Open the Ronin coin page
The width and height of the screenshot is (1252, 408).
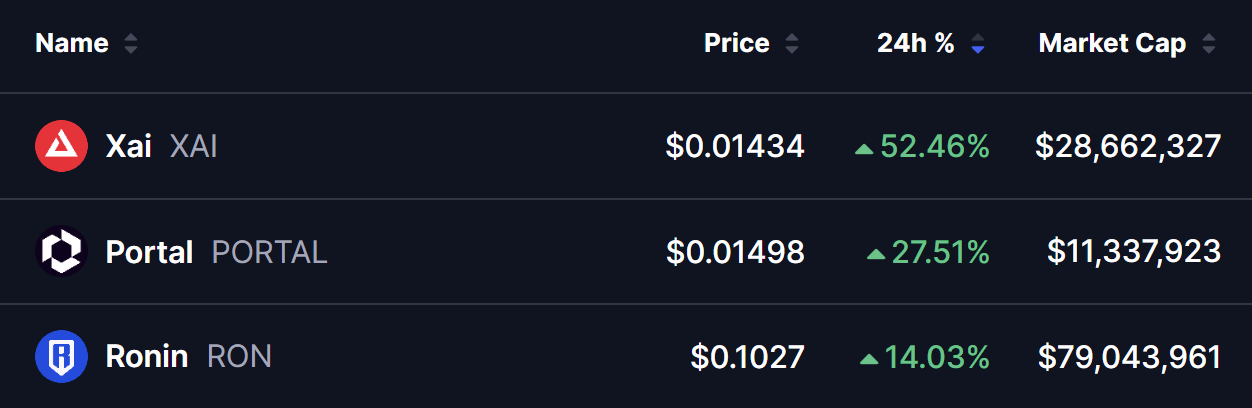tap(146, 356)
